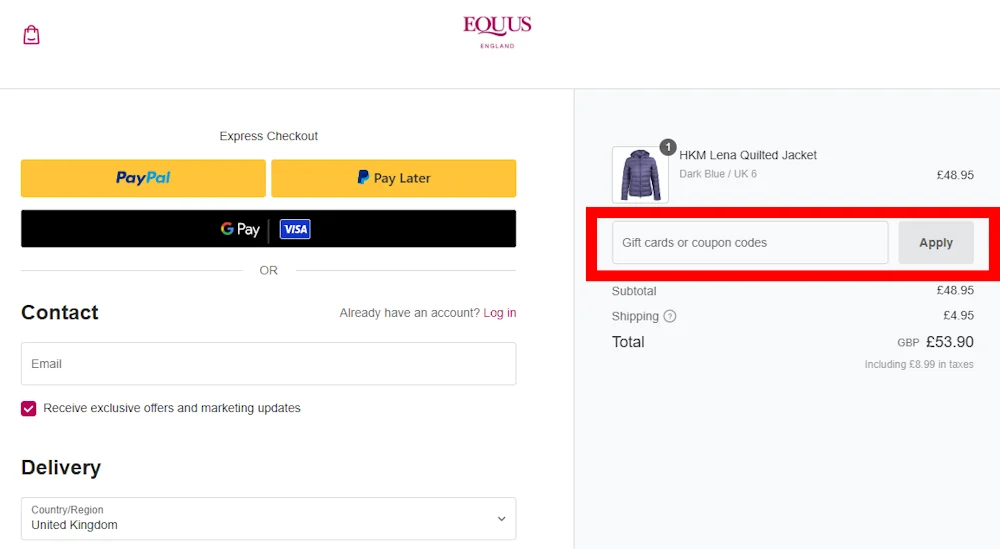Viewport: 1000px width, 549px height.
Task: Click the Equus England logo
Action: click(x=497, y=33)
